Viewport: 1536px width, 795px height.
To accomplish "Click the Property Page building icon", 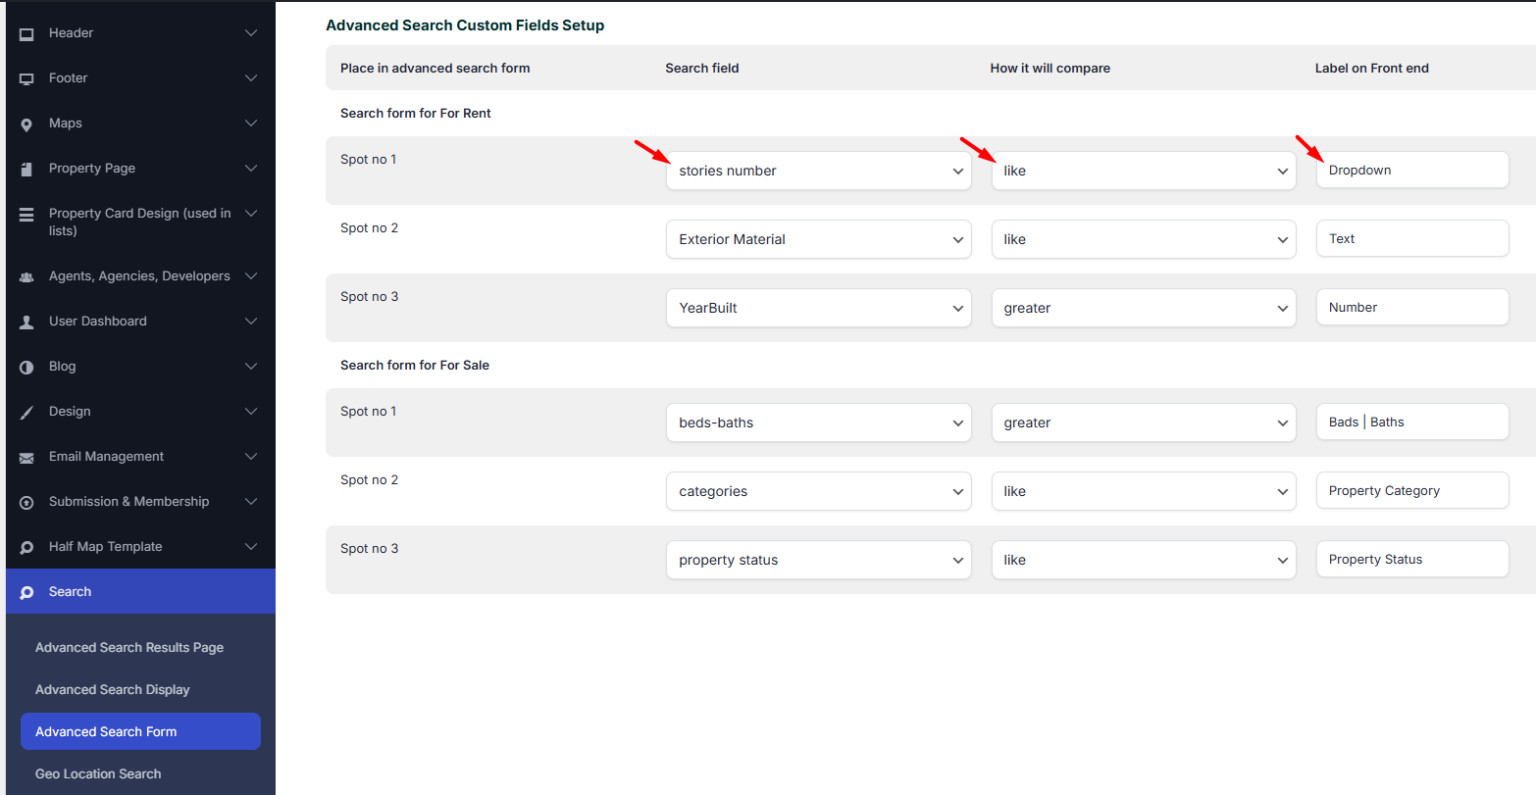I will (x=27, y=169).
